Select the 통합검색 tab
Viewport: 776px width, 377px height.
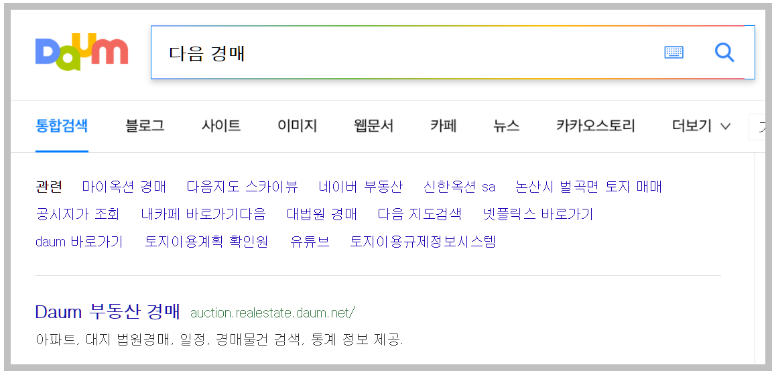pyautogui.click(x=62, y=126)
